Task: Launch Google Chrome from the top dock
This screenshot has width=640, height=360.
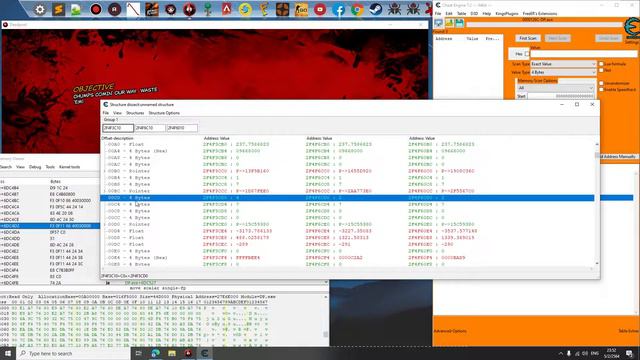Action: pyautogui.click(x=357, y=9)
